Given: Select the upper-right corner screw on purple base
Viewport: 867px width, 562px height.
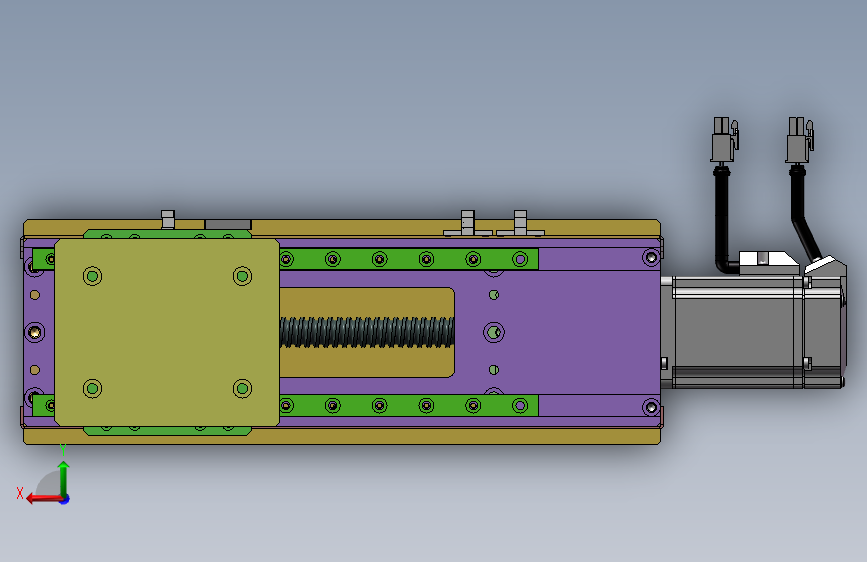Looking at the screenshot, I should [651, 257].
